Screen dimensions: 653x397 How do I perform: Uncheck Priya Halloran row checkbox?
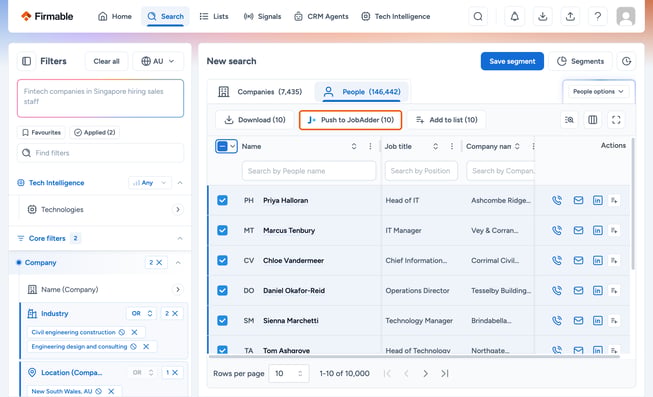pos(222,200)
